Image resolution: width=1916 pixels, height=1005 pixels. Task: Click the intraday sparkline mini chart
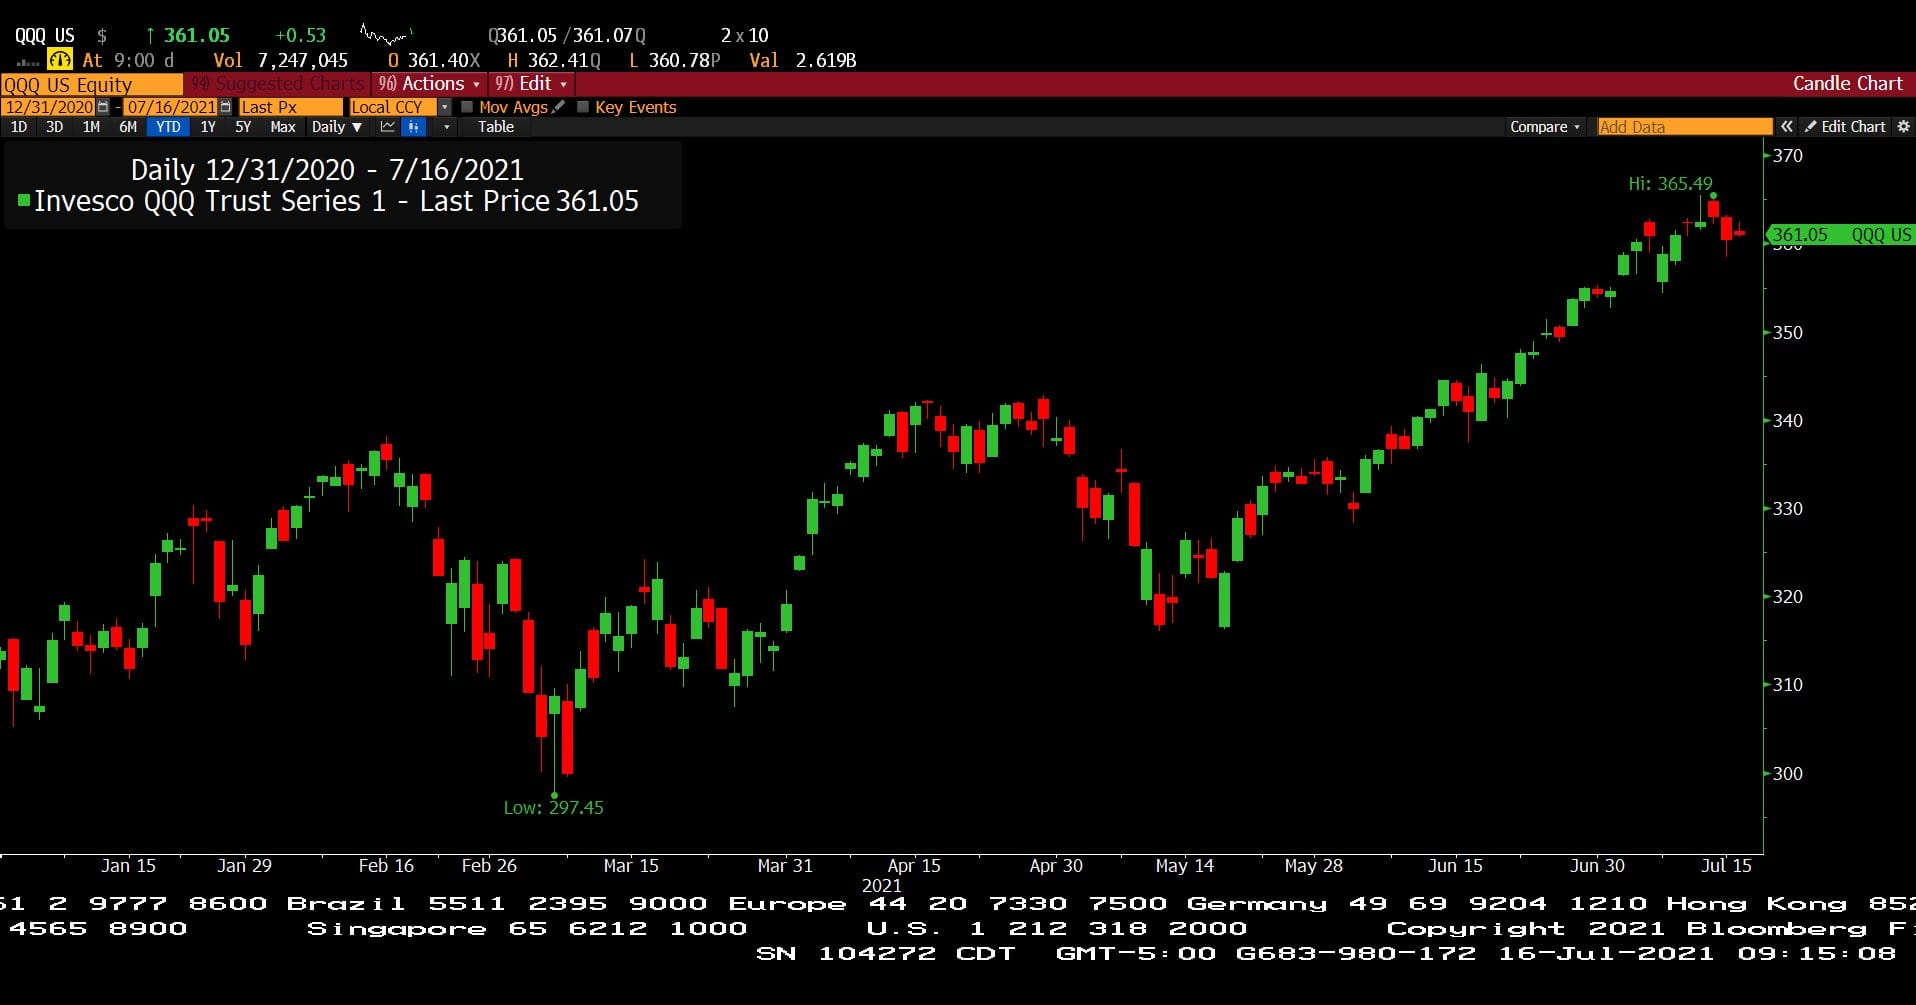click(385, 36)
